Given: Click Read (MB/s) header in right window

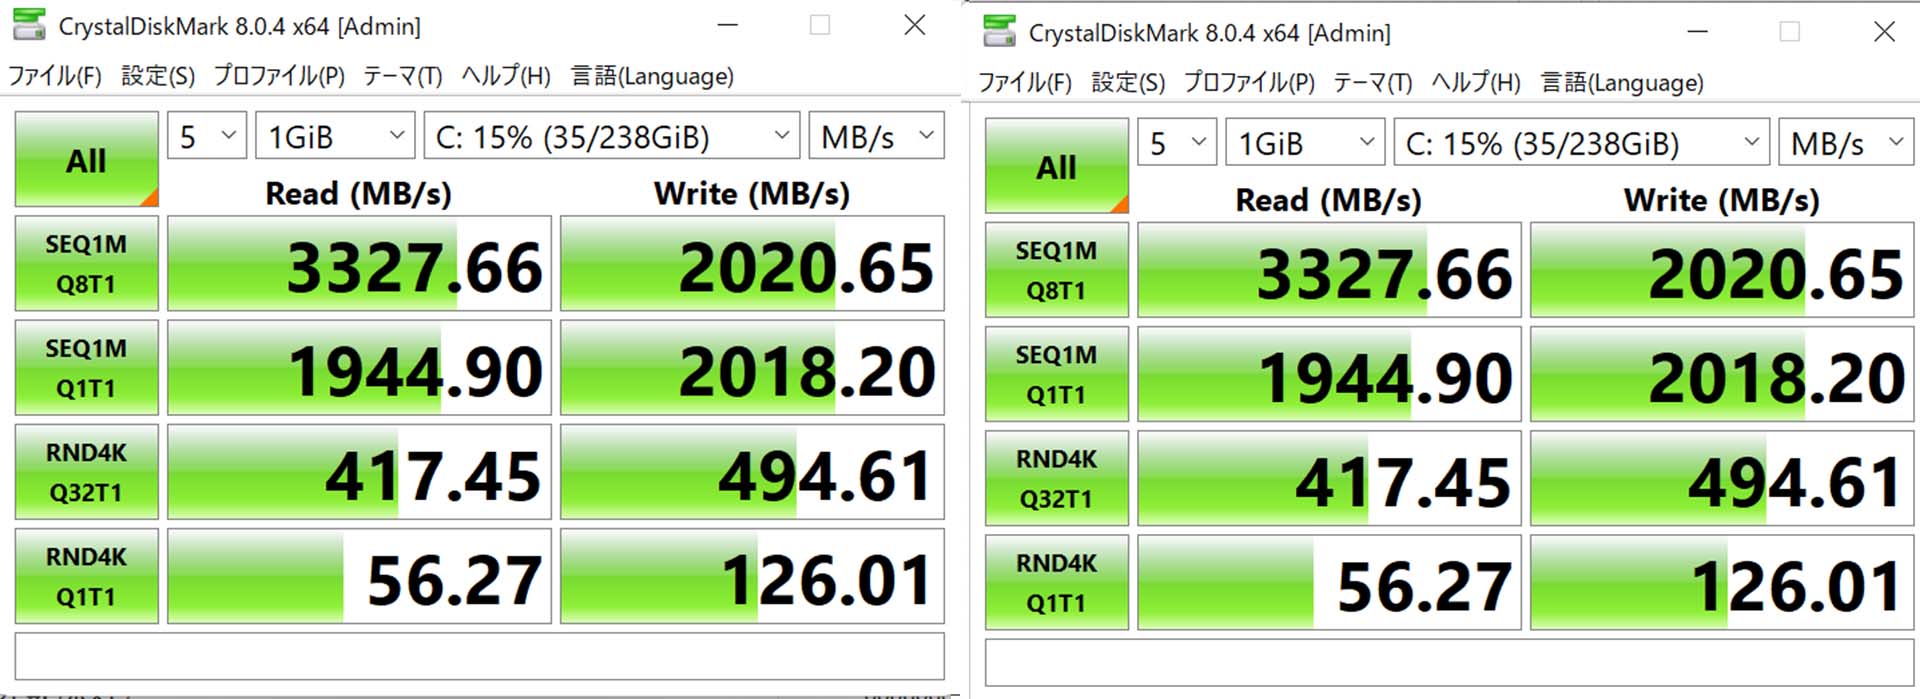Looking at the screenshot, I should tap(1328, 199).
